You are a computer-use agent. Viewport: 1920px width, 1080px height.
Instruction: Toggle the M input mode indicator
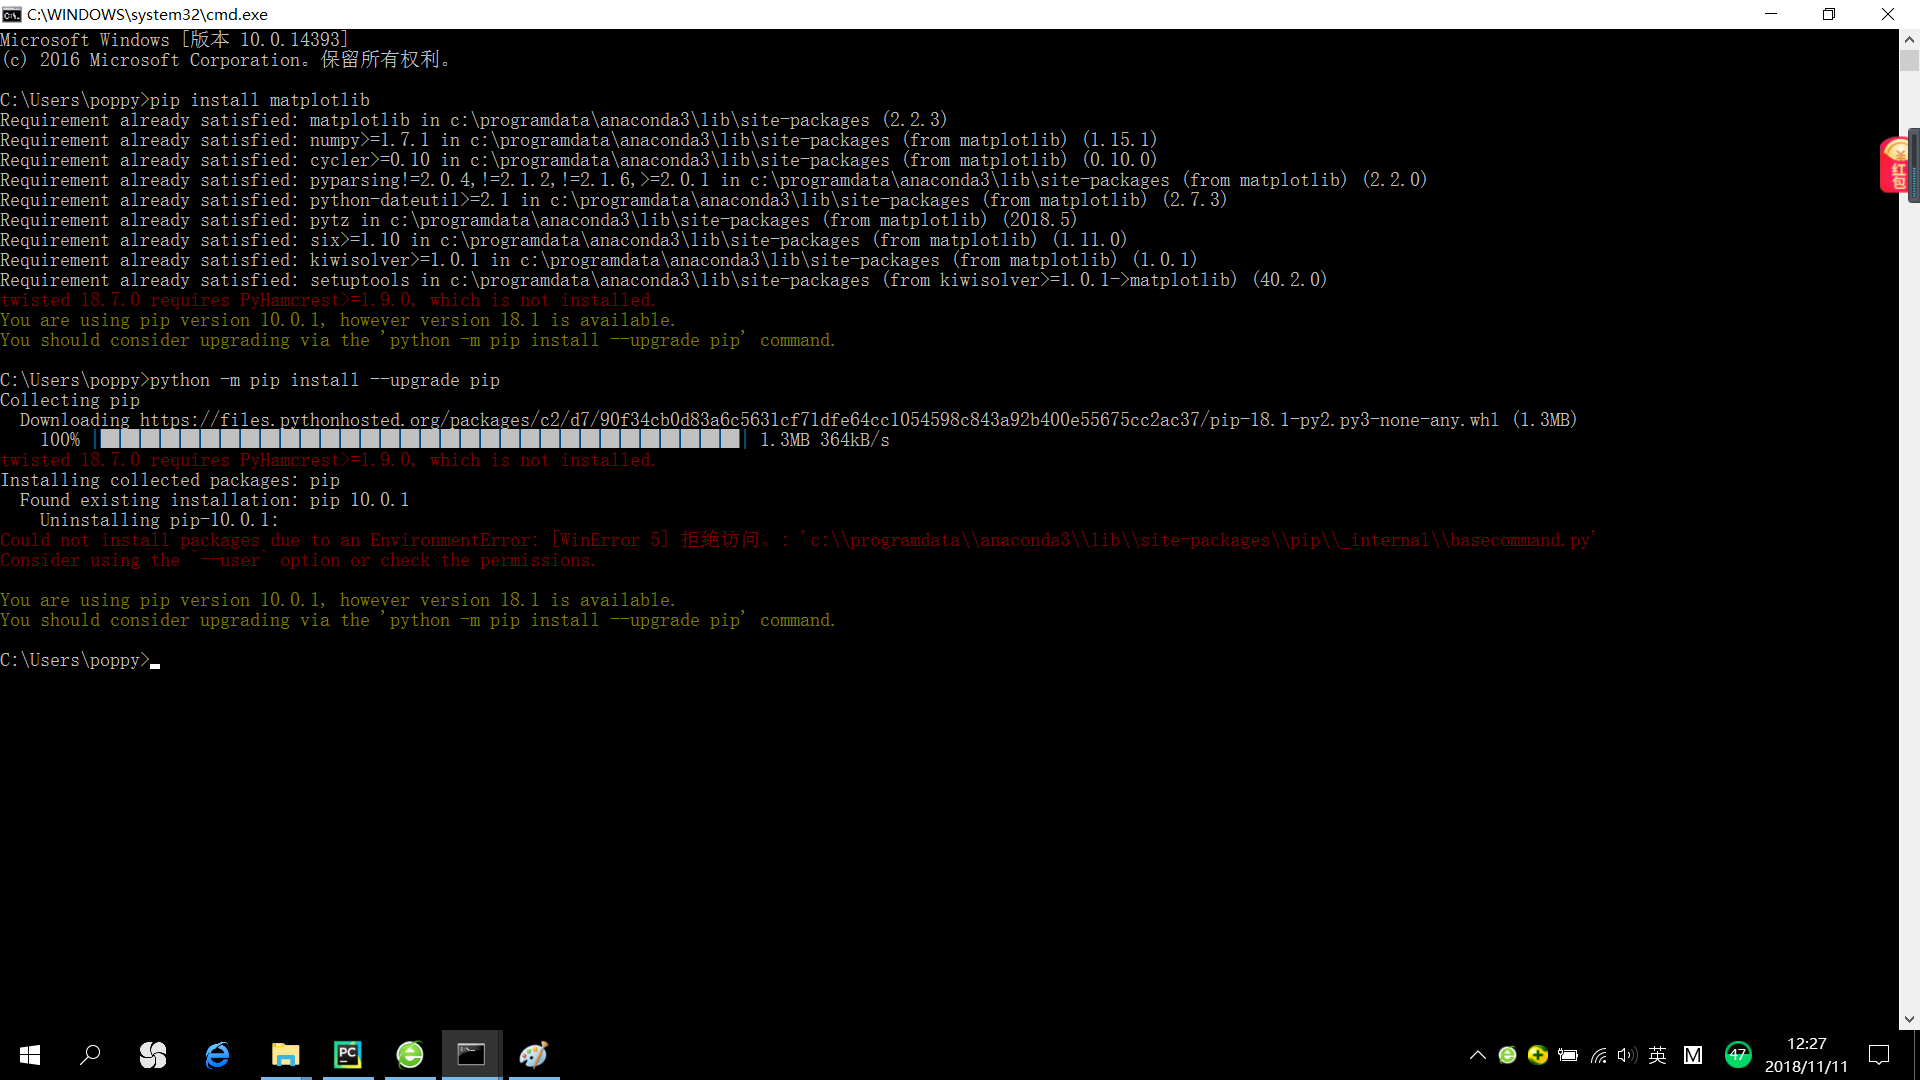pos(1692,1055)
